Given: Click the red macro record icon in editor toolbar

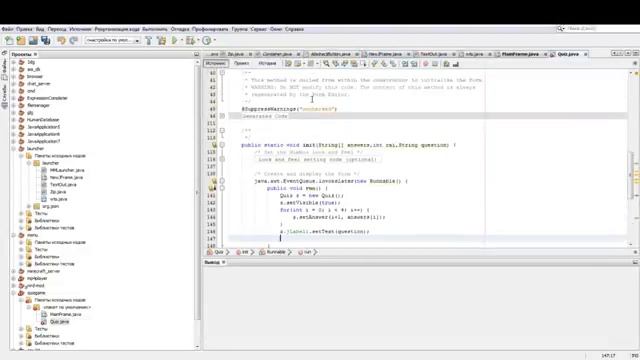Looking at the screenshot, I should [425, 64].
